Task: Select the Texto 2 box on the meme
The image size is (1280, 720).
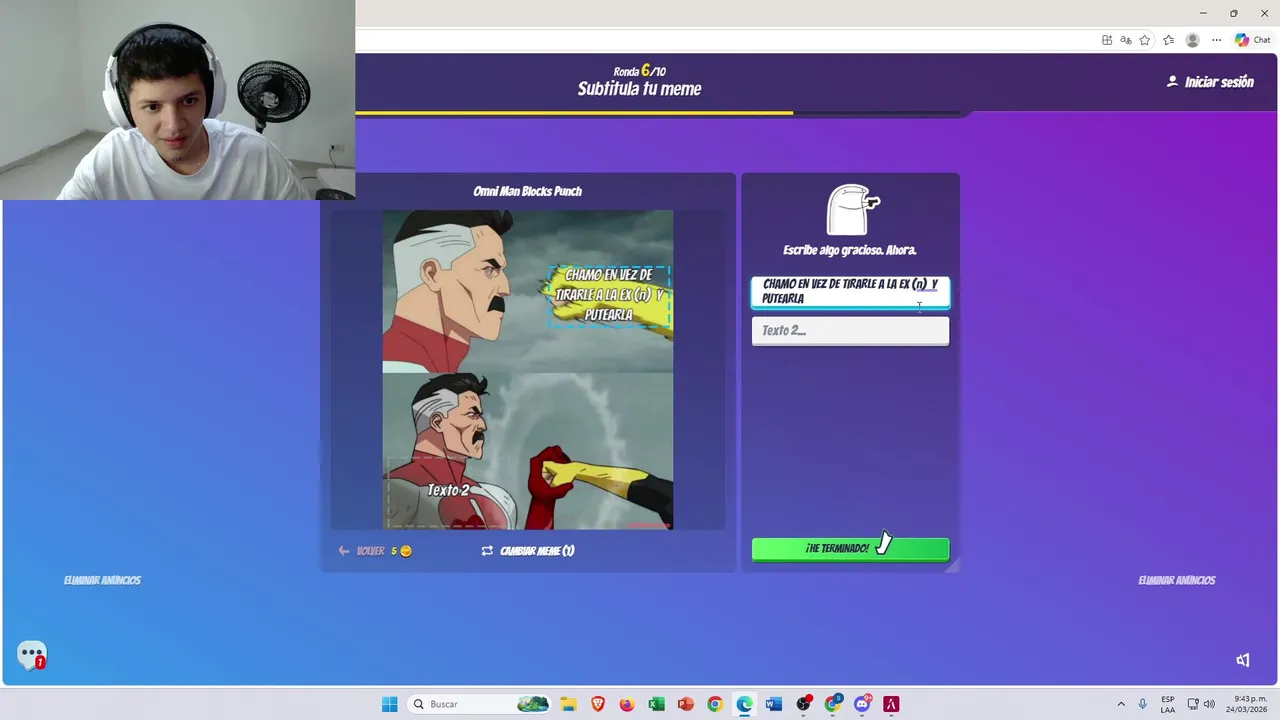Action: click(448, 491)
